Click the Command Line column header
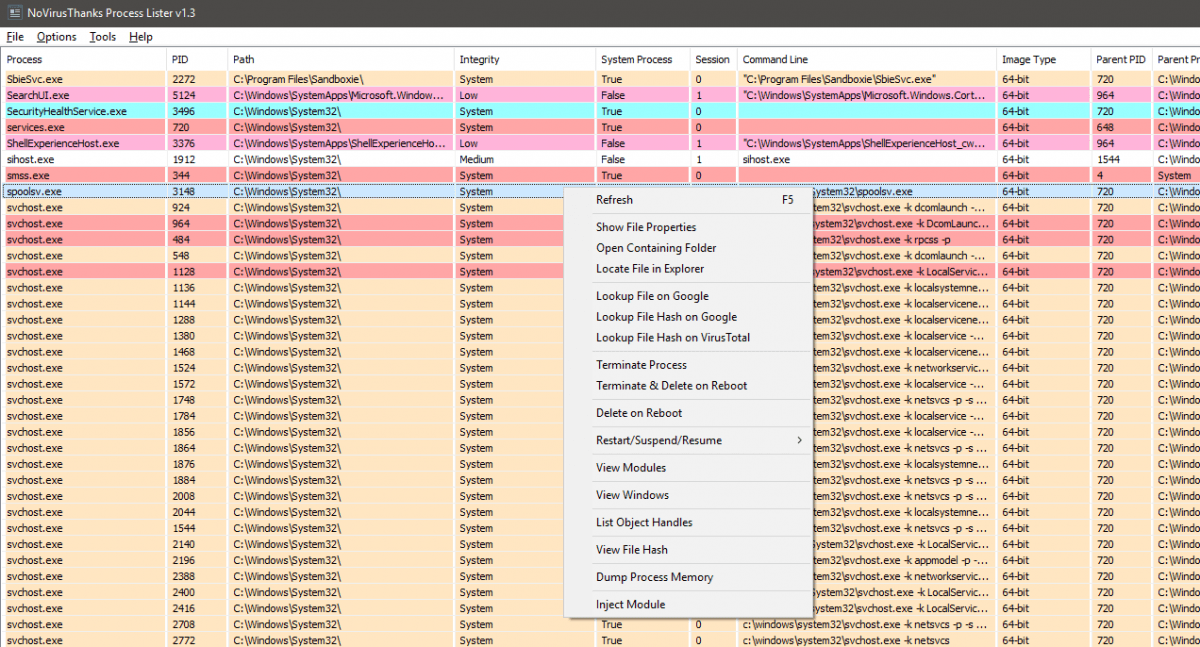Image resolution: width=1200 pixels, height=647 pixels. tap(775, 60)
